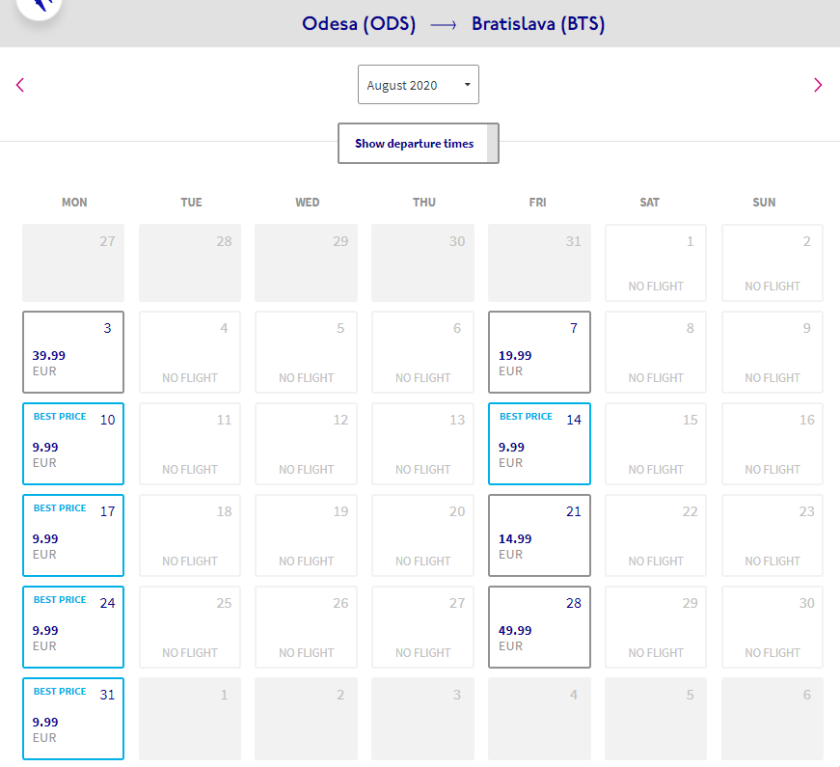Select August 21 flight for 14.99 EUR
840x767 pixels.
coord(539,535)
